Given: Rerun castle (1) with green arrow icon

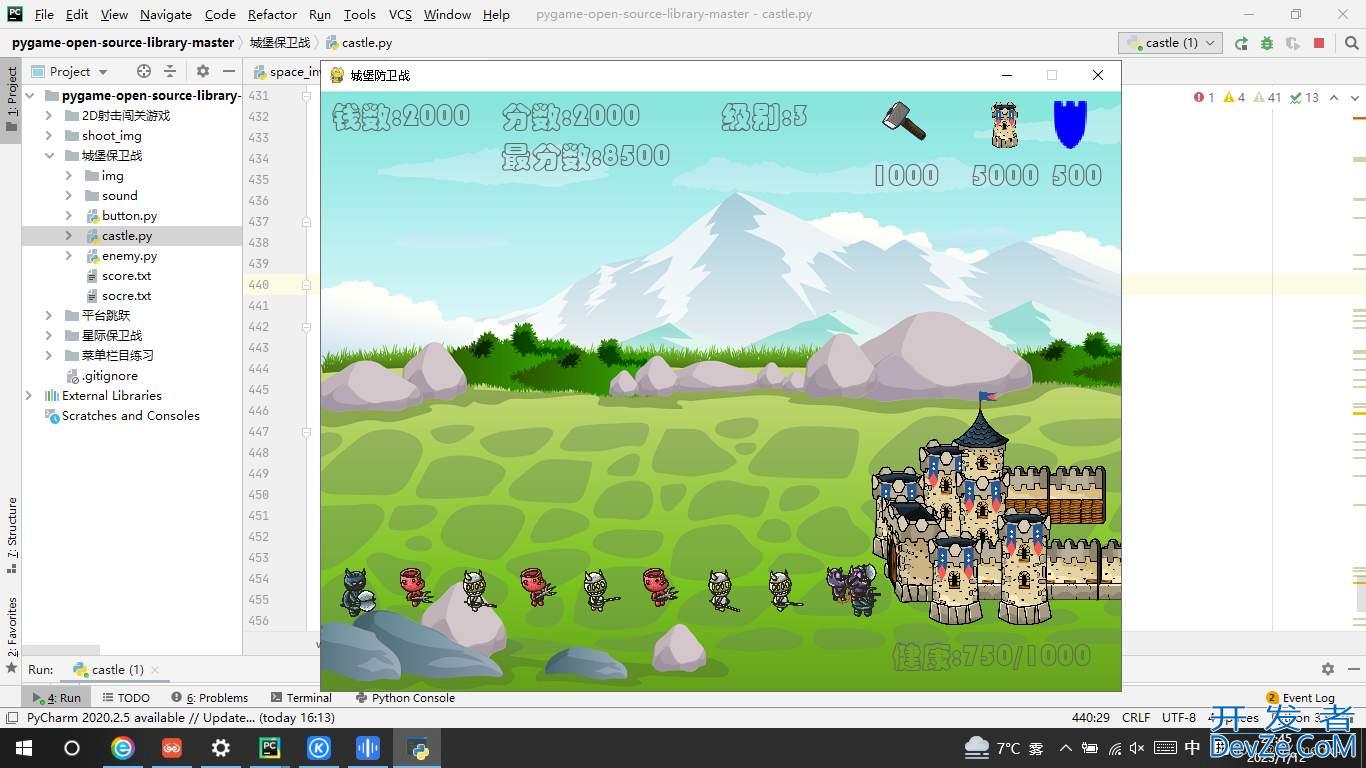Looking at the screenshot, I should [1241, 43].
